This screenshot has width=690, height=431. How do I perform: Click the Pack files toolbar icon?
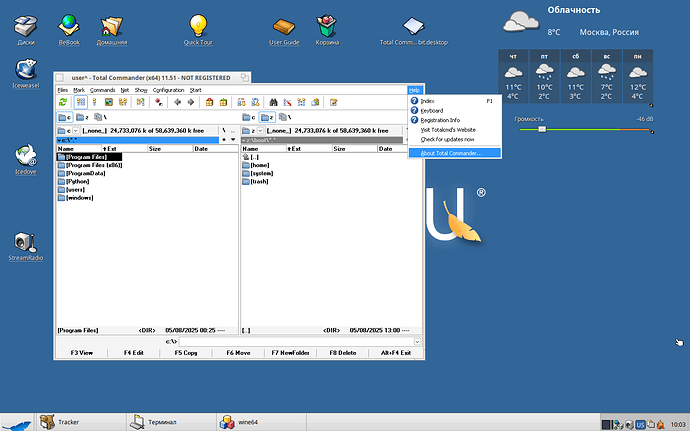click(x=209, y=102)
